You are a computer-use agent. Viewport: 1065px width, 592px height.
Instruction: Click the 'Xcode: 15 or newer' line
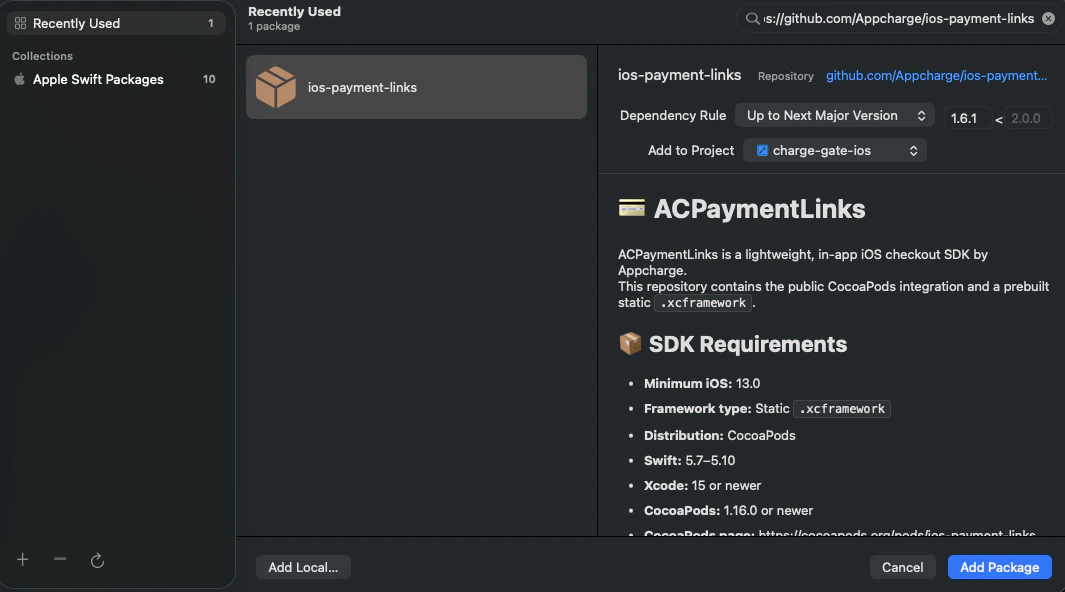702,485
